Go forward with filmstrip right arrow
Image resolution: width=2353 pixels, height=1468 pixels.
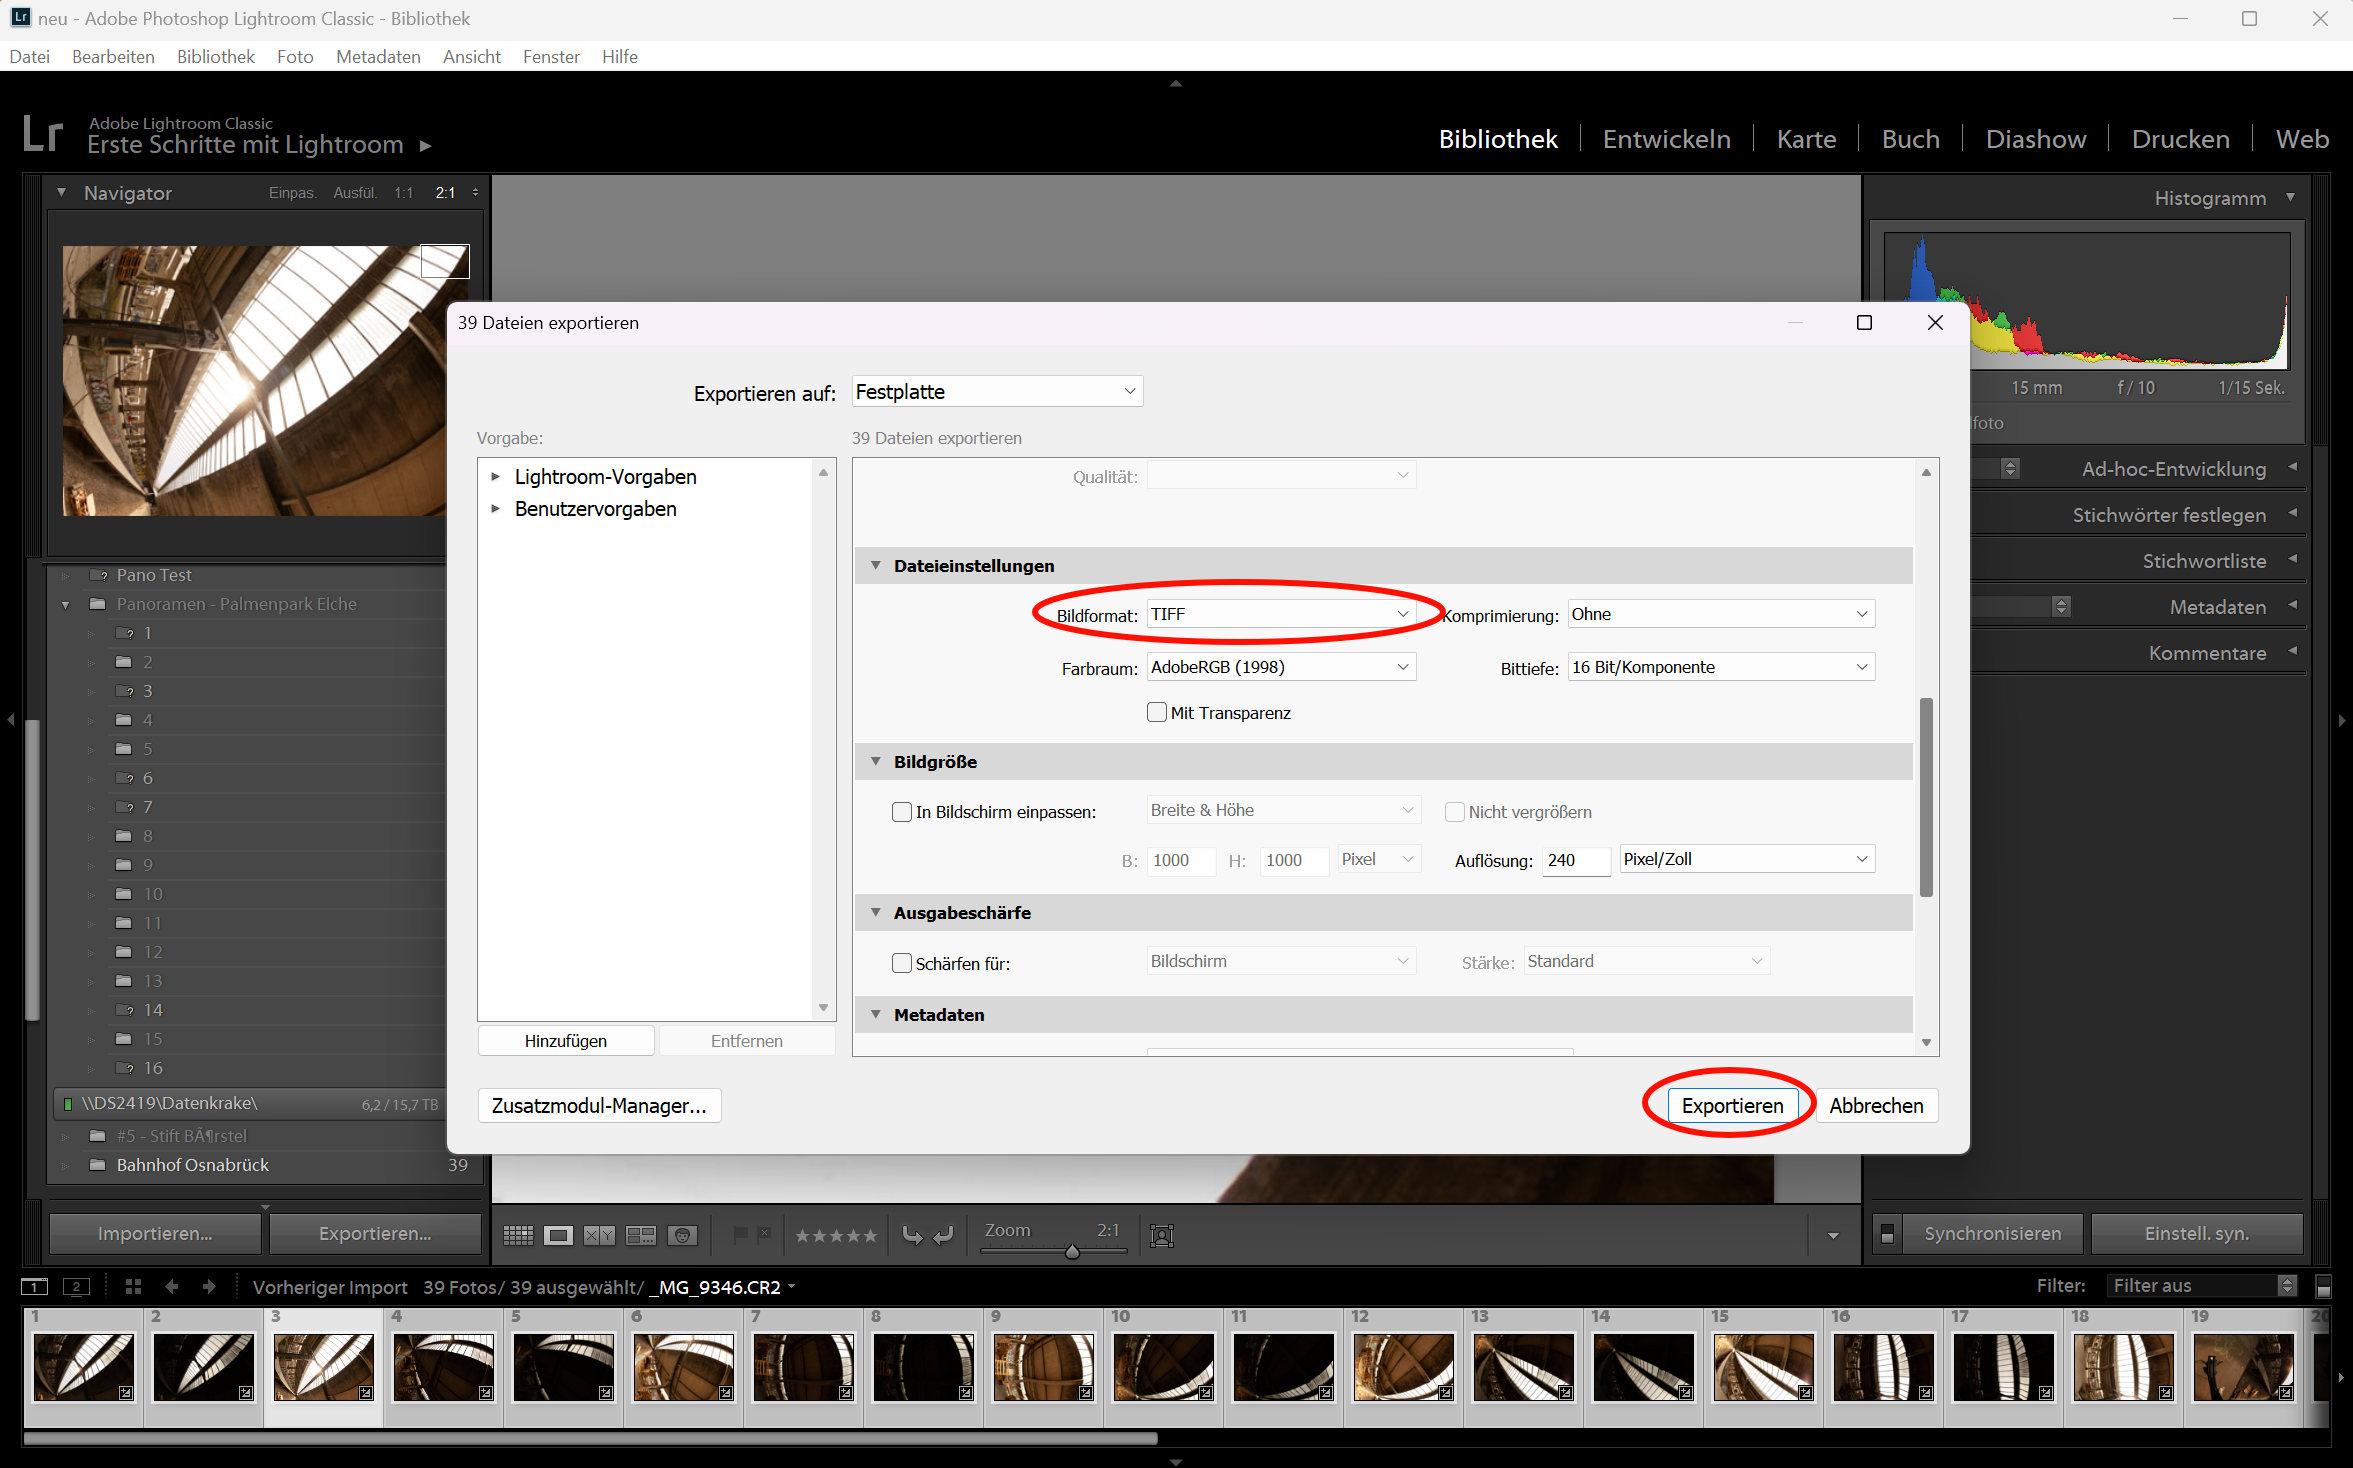208,1286
